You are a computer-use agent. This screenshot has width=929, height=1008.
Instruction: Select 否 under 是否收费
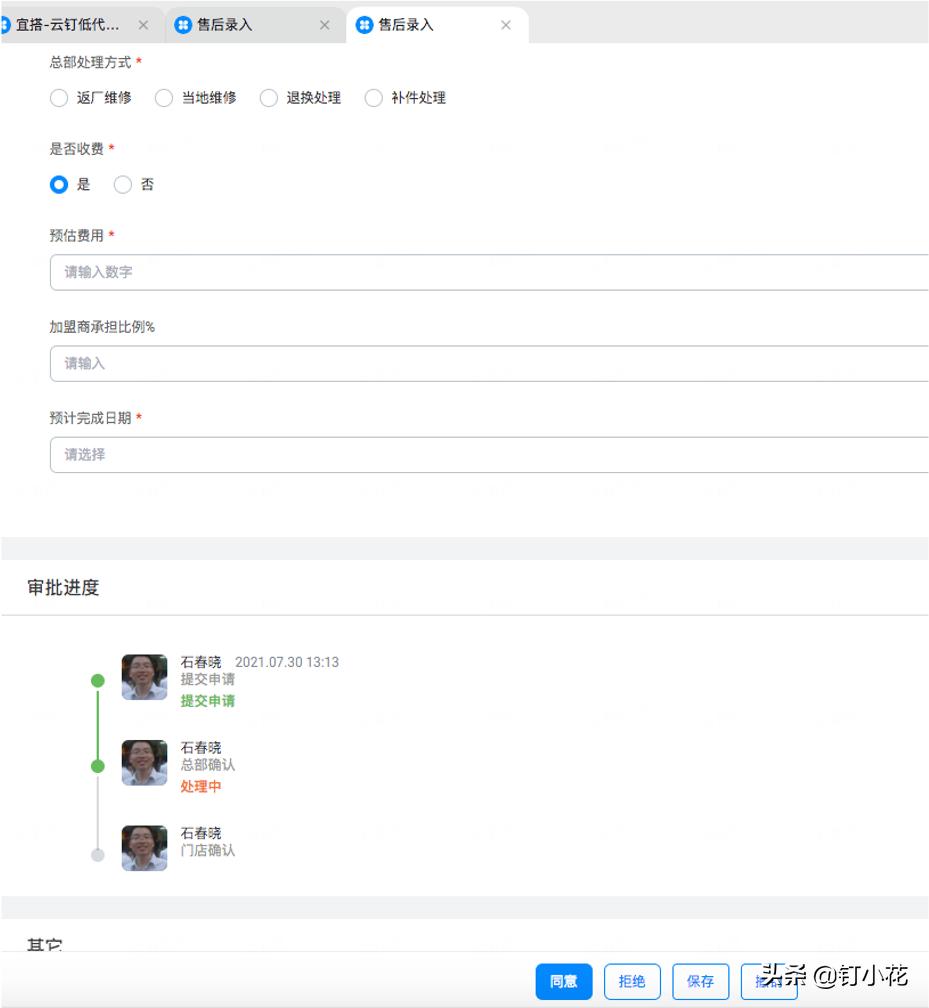coord(122,184)
